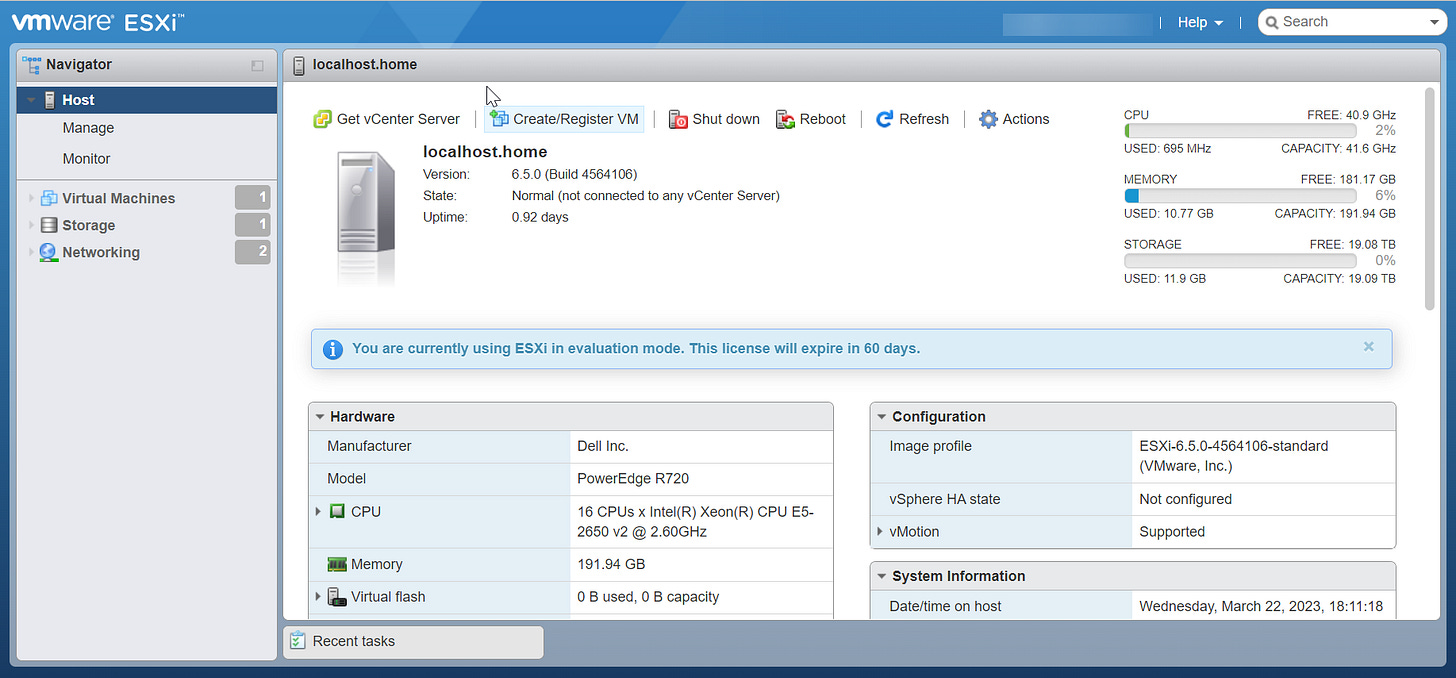Open Manage under Host
This screenshot has width=1456, height=678.
[88, 128]
